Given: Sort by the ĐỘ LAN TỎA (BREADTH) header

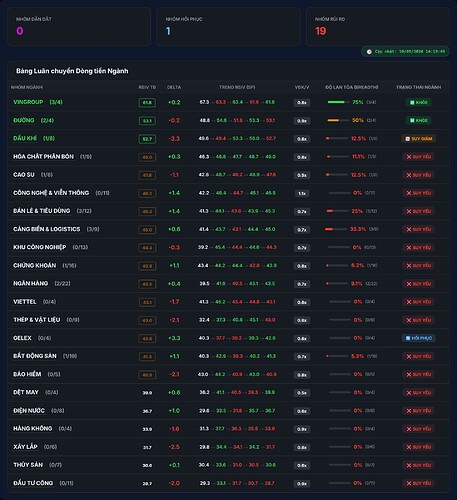Looking at the screenshot, I should (352, 87).
